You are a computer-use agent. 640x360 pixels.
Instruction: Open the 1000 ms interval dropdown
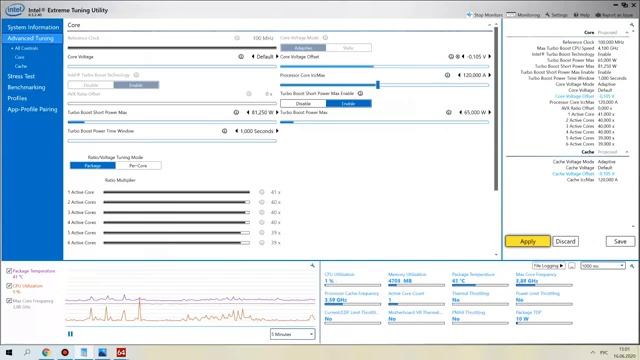(x=603, y=266)
